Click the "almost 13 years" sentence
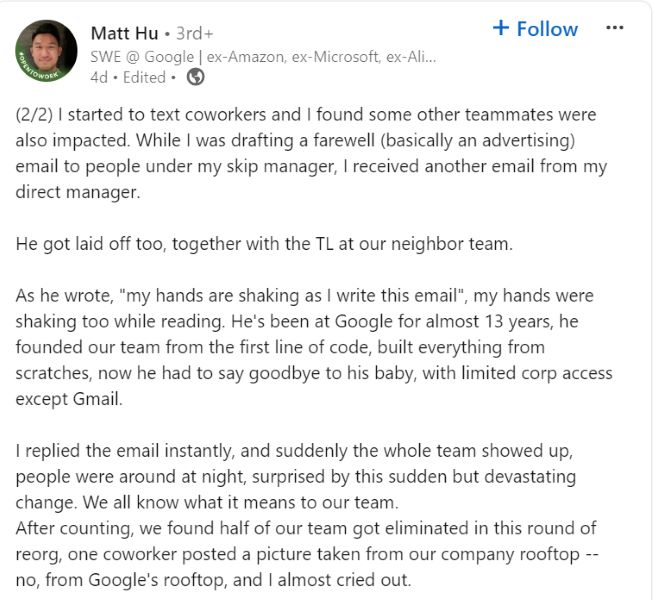This screenshot has width=653, height=600. tap(400, 321)
